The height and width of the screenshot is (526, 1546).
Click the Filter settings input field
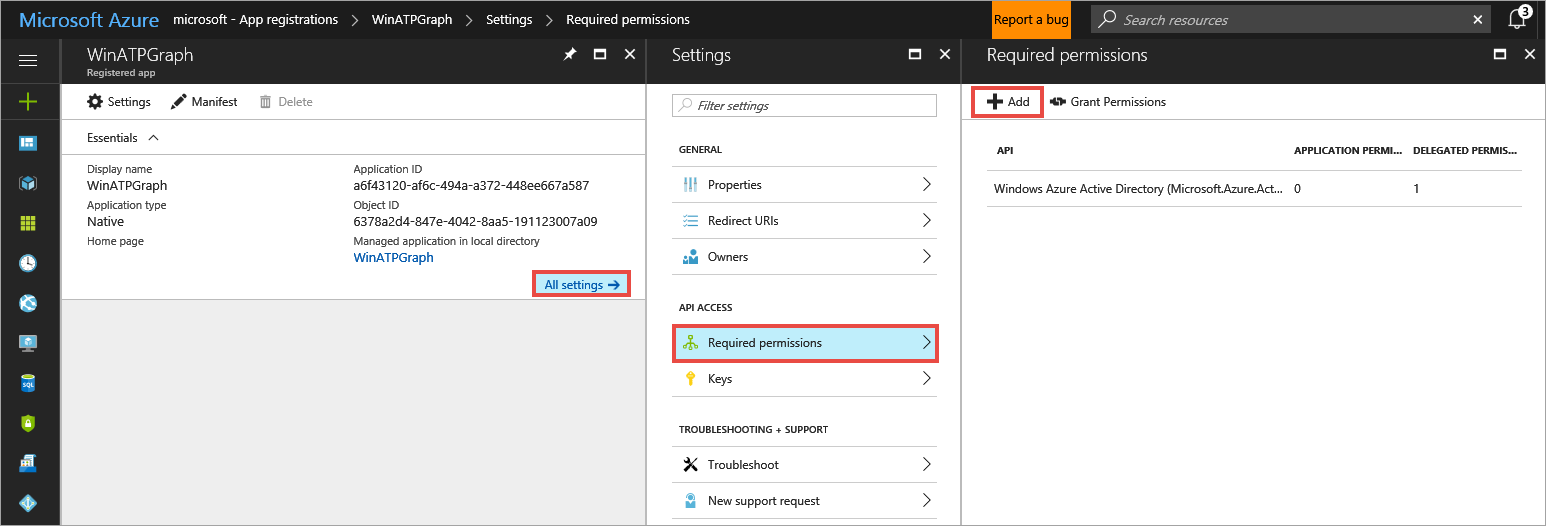[x=805, y=106]
